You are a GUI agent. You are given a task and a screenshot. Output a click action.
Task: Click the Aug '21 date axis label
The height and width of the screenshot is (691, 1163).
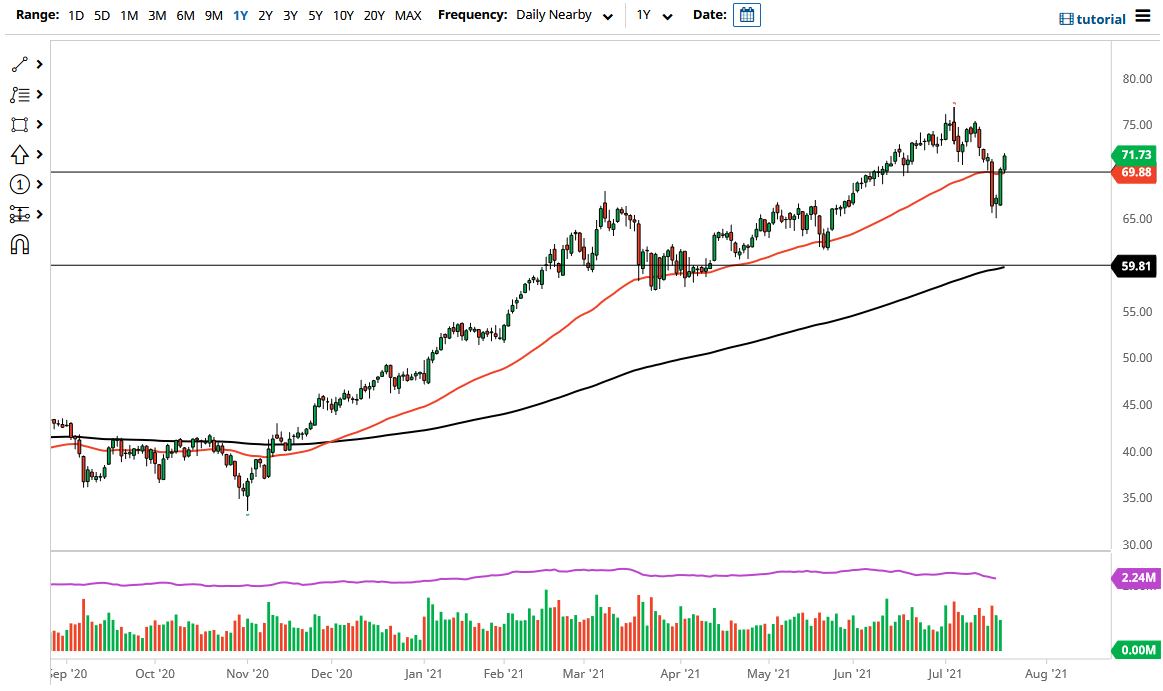click(1046, 674)
